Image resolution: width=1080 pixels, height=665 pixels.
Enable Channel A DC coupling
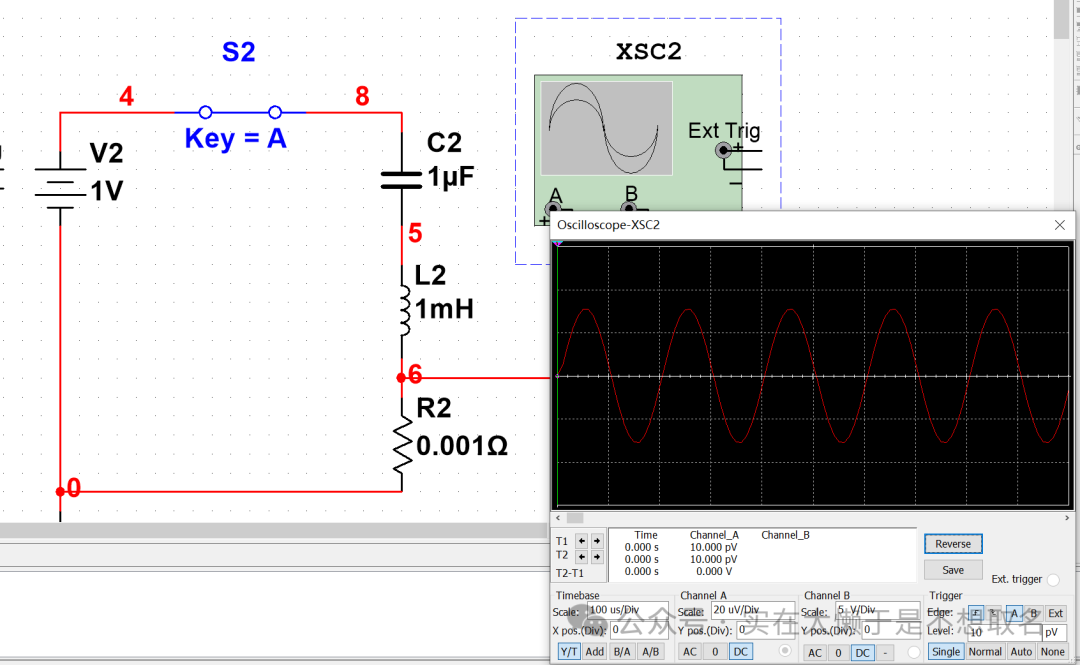click(740, 652)
